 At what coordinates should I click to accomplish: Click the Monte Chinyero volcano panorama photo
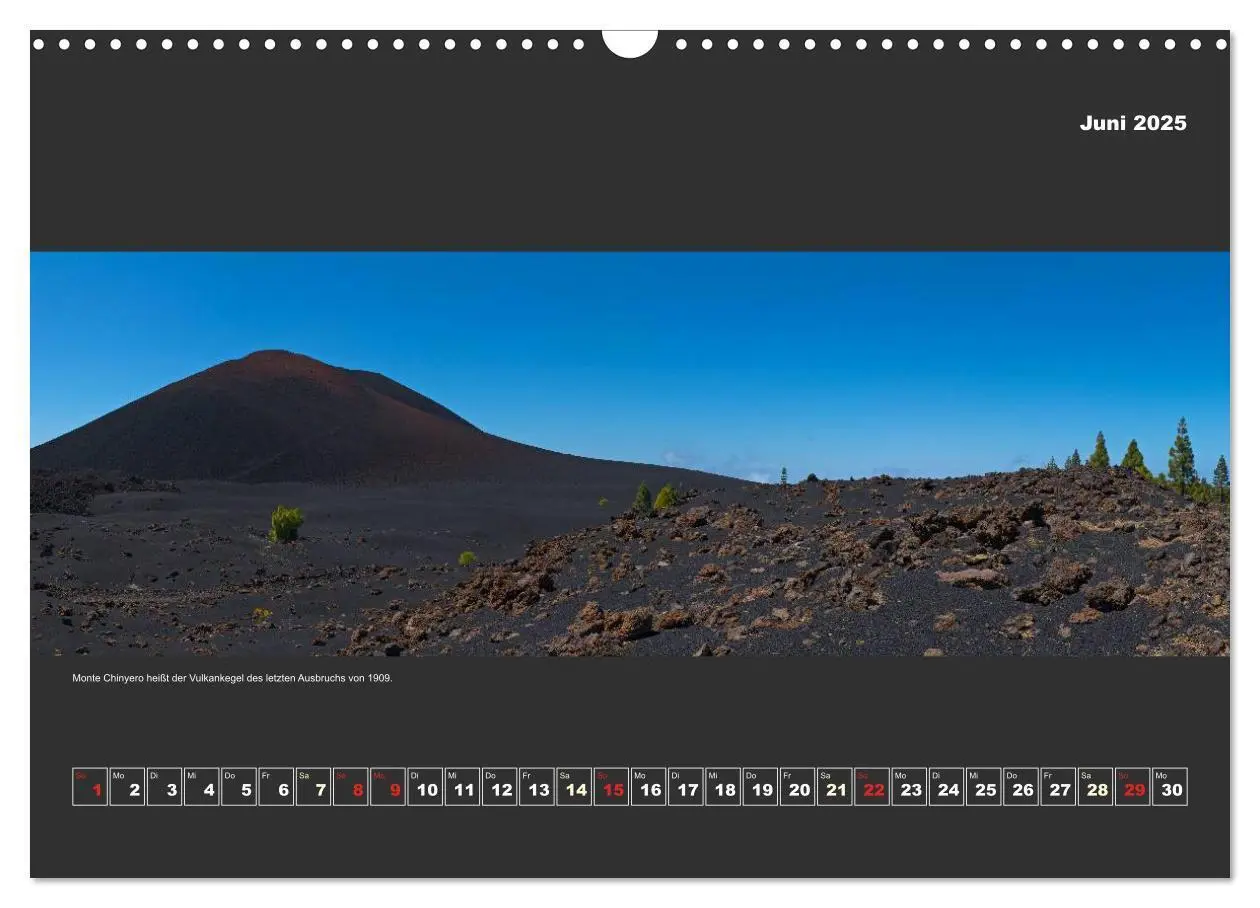click(630, 454)
